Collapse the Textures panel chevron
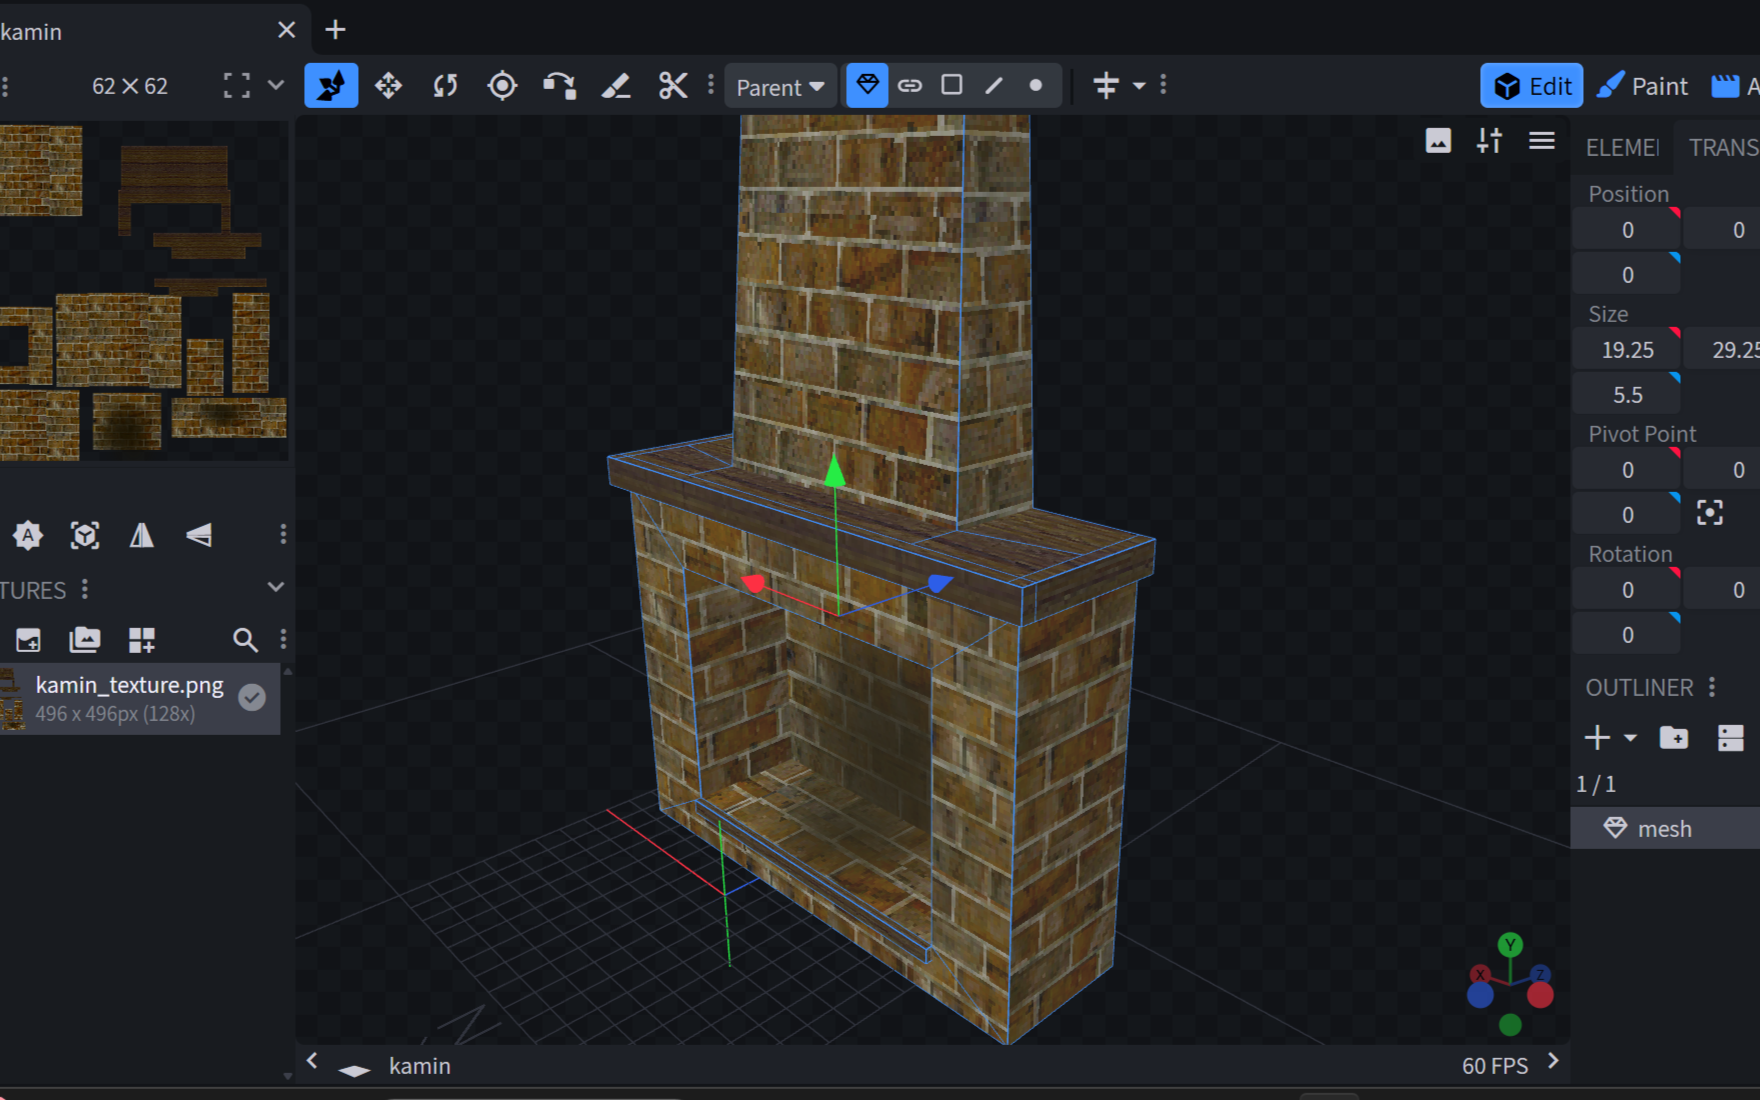The width and height of the screenshot is (1760, 1100). coord(276,588)
